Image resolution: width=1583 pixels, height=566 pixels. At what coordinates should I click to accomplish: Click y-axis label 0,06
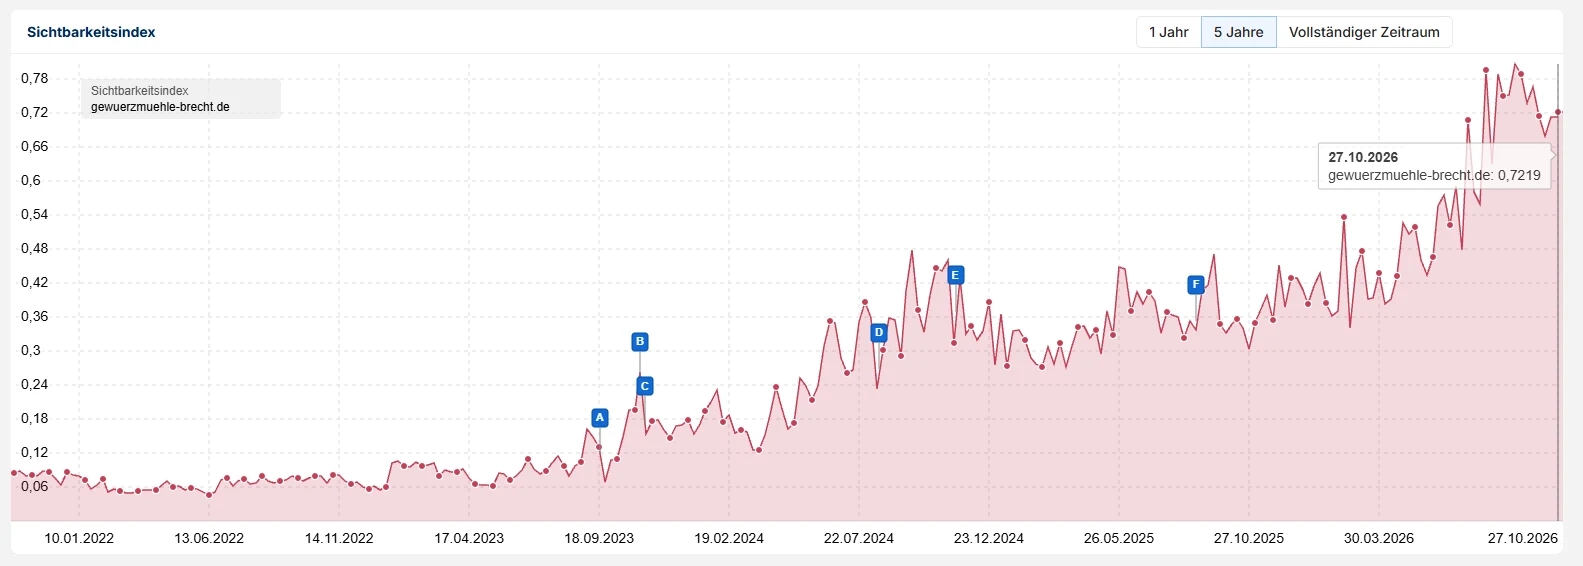[x=35, y=486]
